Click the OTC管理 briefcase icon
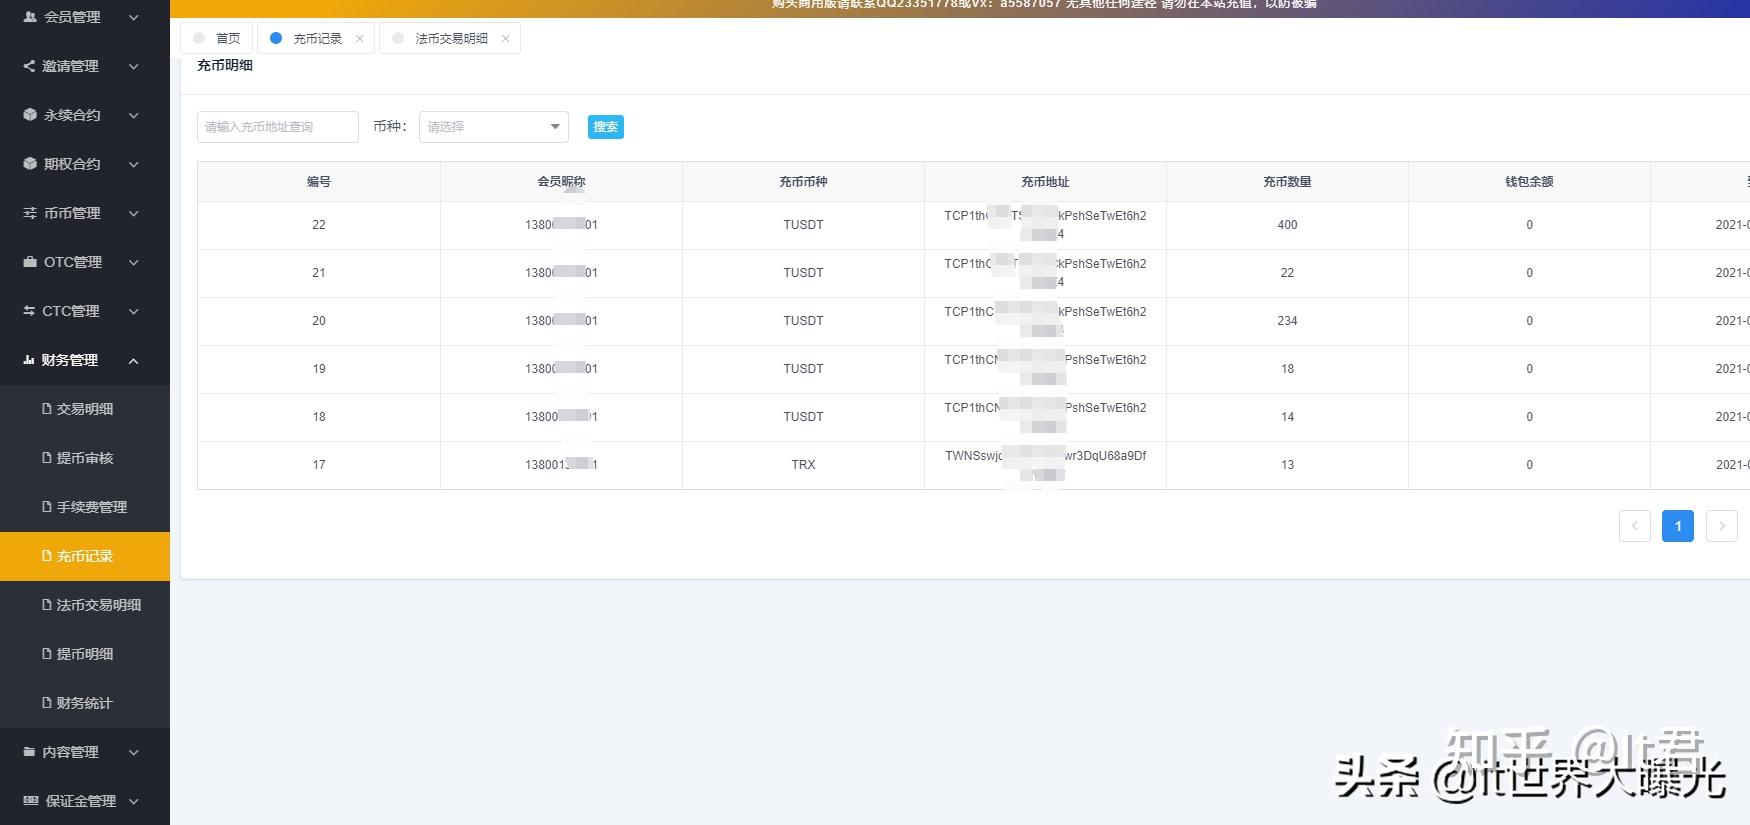 coord(30,262)
